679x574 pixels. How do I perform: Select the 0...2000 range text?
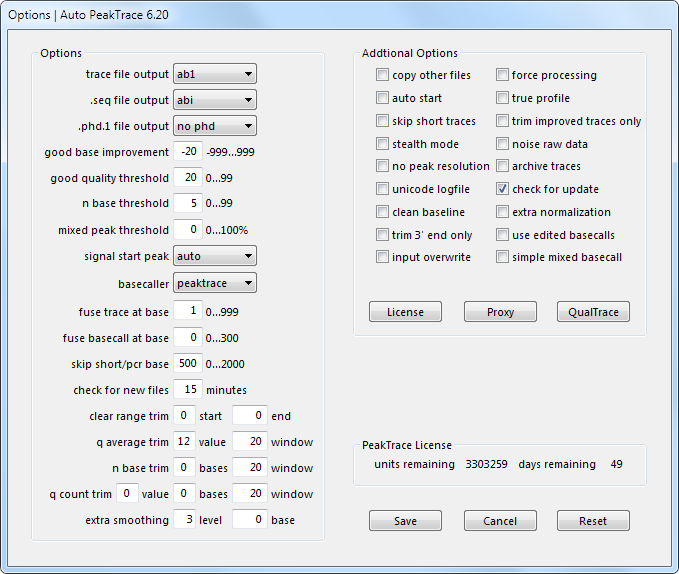click(225, 364)
